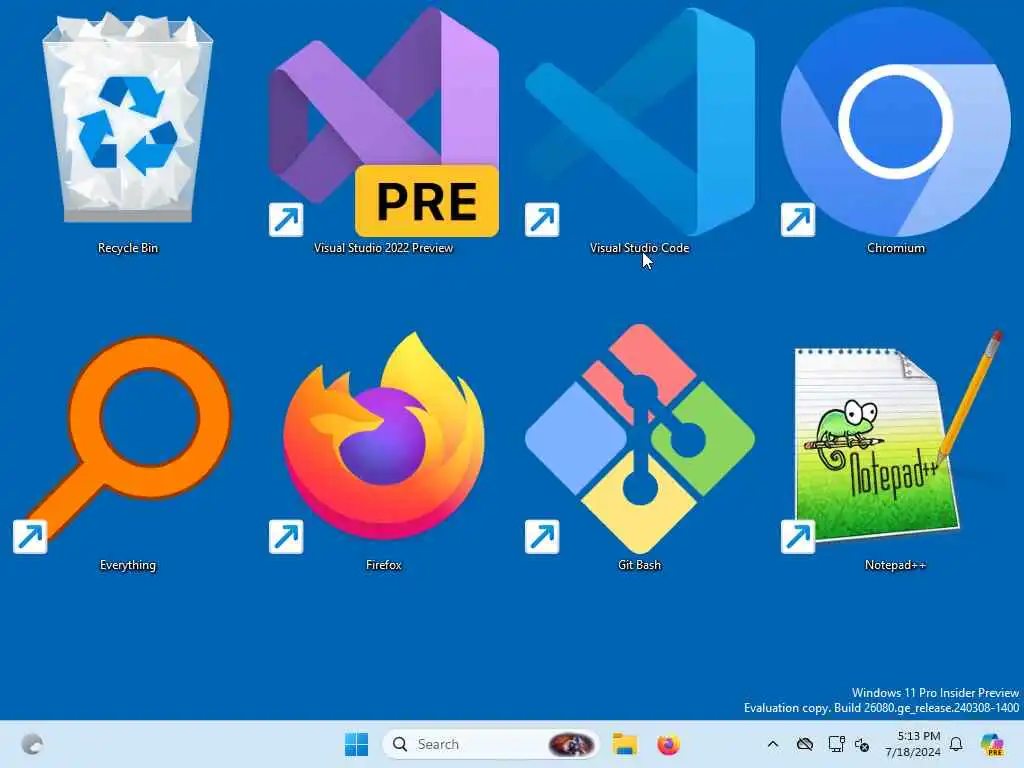This screenshot has width=1024, height=768.
Task: Open File Explorer from the taskbar
Action: pos(624,744)
